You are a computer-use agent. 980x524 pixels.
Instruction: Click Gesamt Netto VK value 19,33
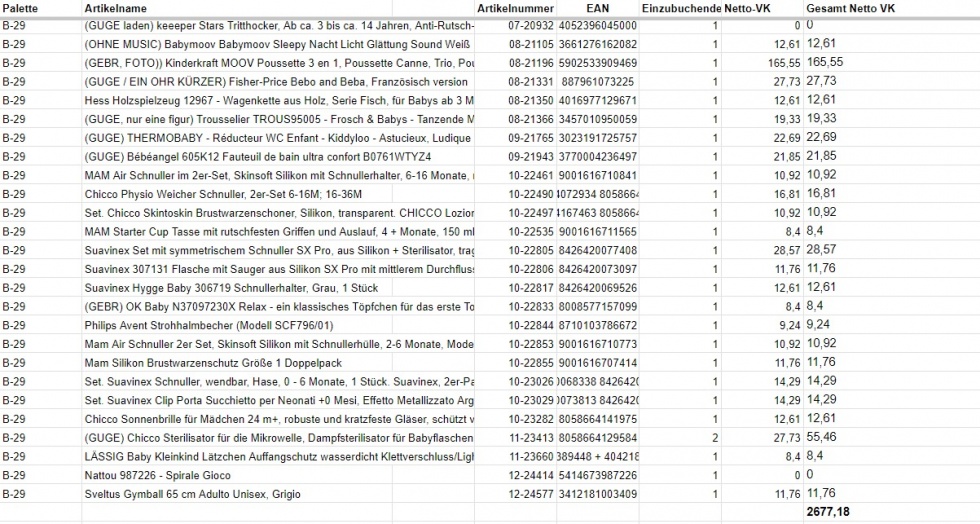(x=821, y=118)
